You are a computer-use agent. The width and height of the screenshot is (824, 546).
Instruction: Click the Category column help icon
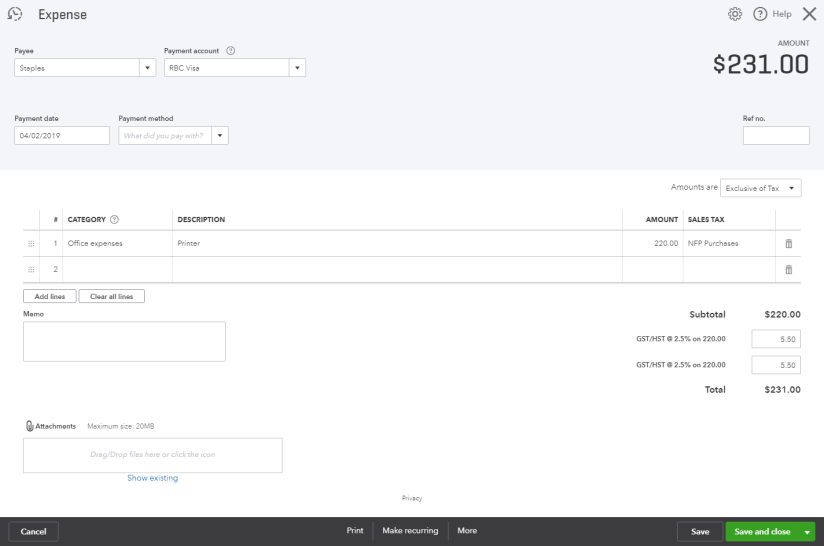point(114,220)
